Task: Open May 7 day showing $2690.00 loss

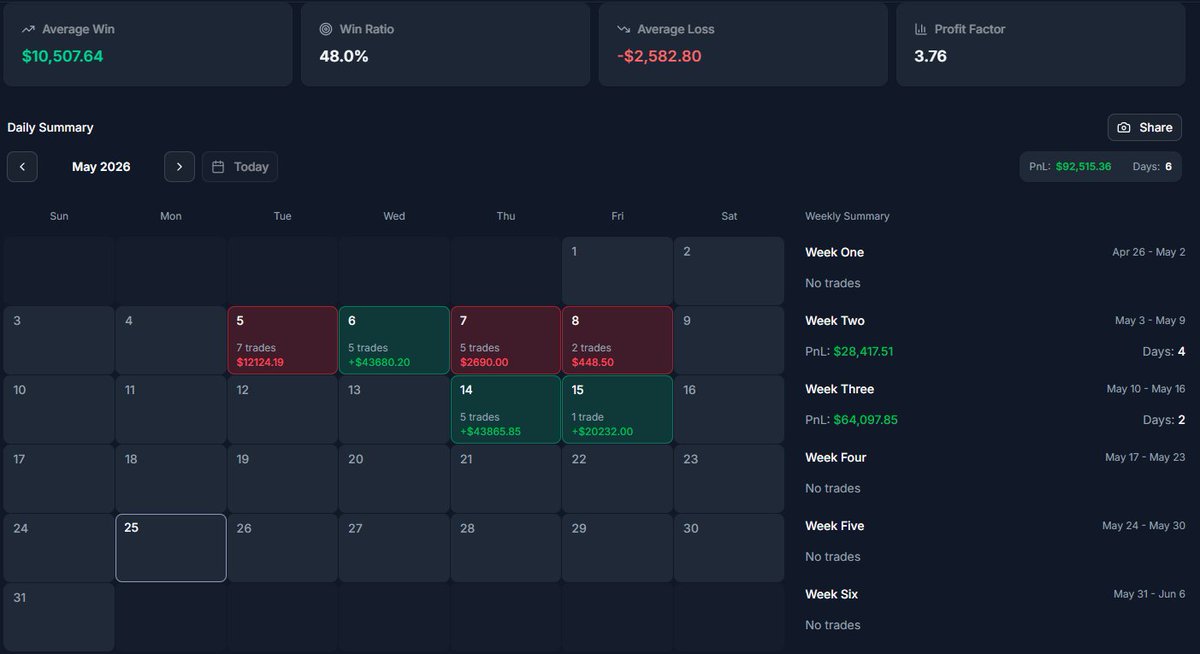Action: tap(506, 340)
